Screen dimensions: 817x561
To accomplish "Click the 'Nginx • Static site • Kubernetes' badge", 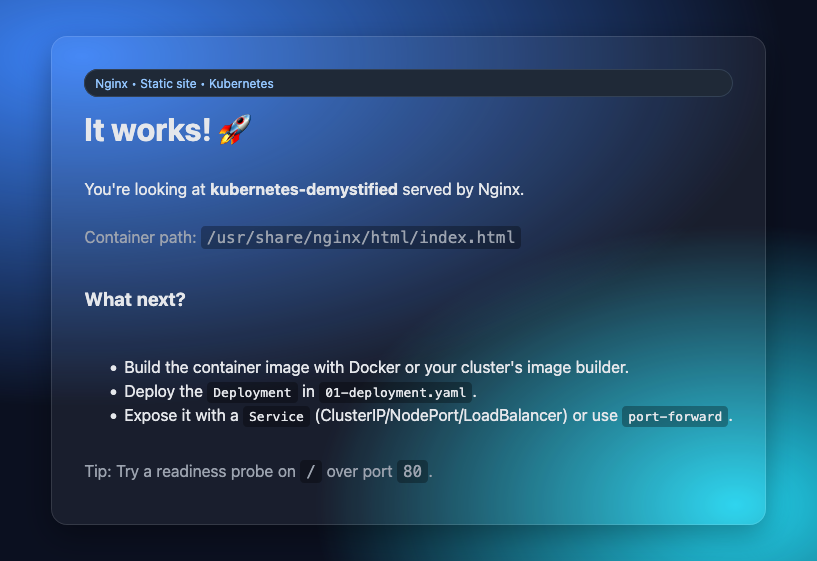I will 408,83.
